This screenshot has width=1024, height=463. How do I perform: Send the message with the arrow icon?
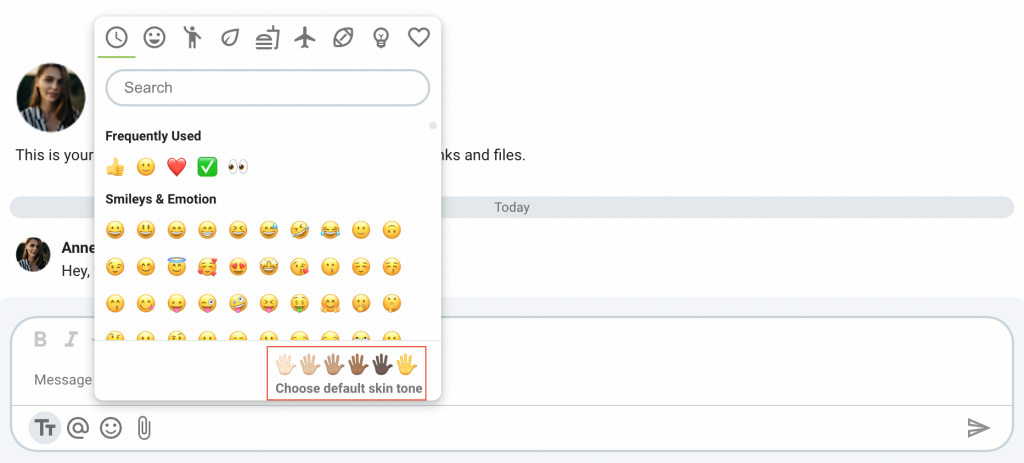pos(979,428)
